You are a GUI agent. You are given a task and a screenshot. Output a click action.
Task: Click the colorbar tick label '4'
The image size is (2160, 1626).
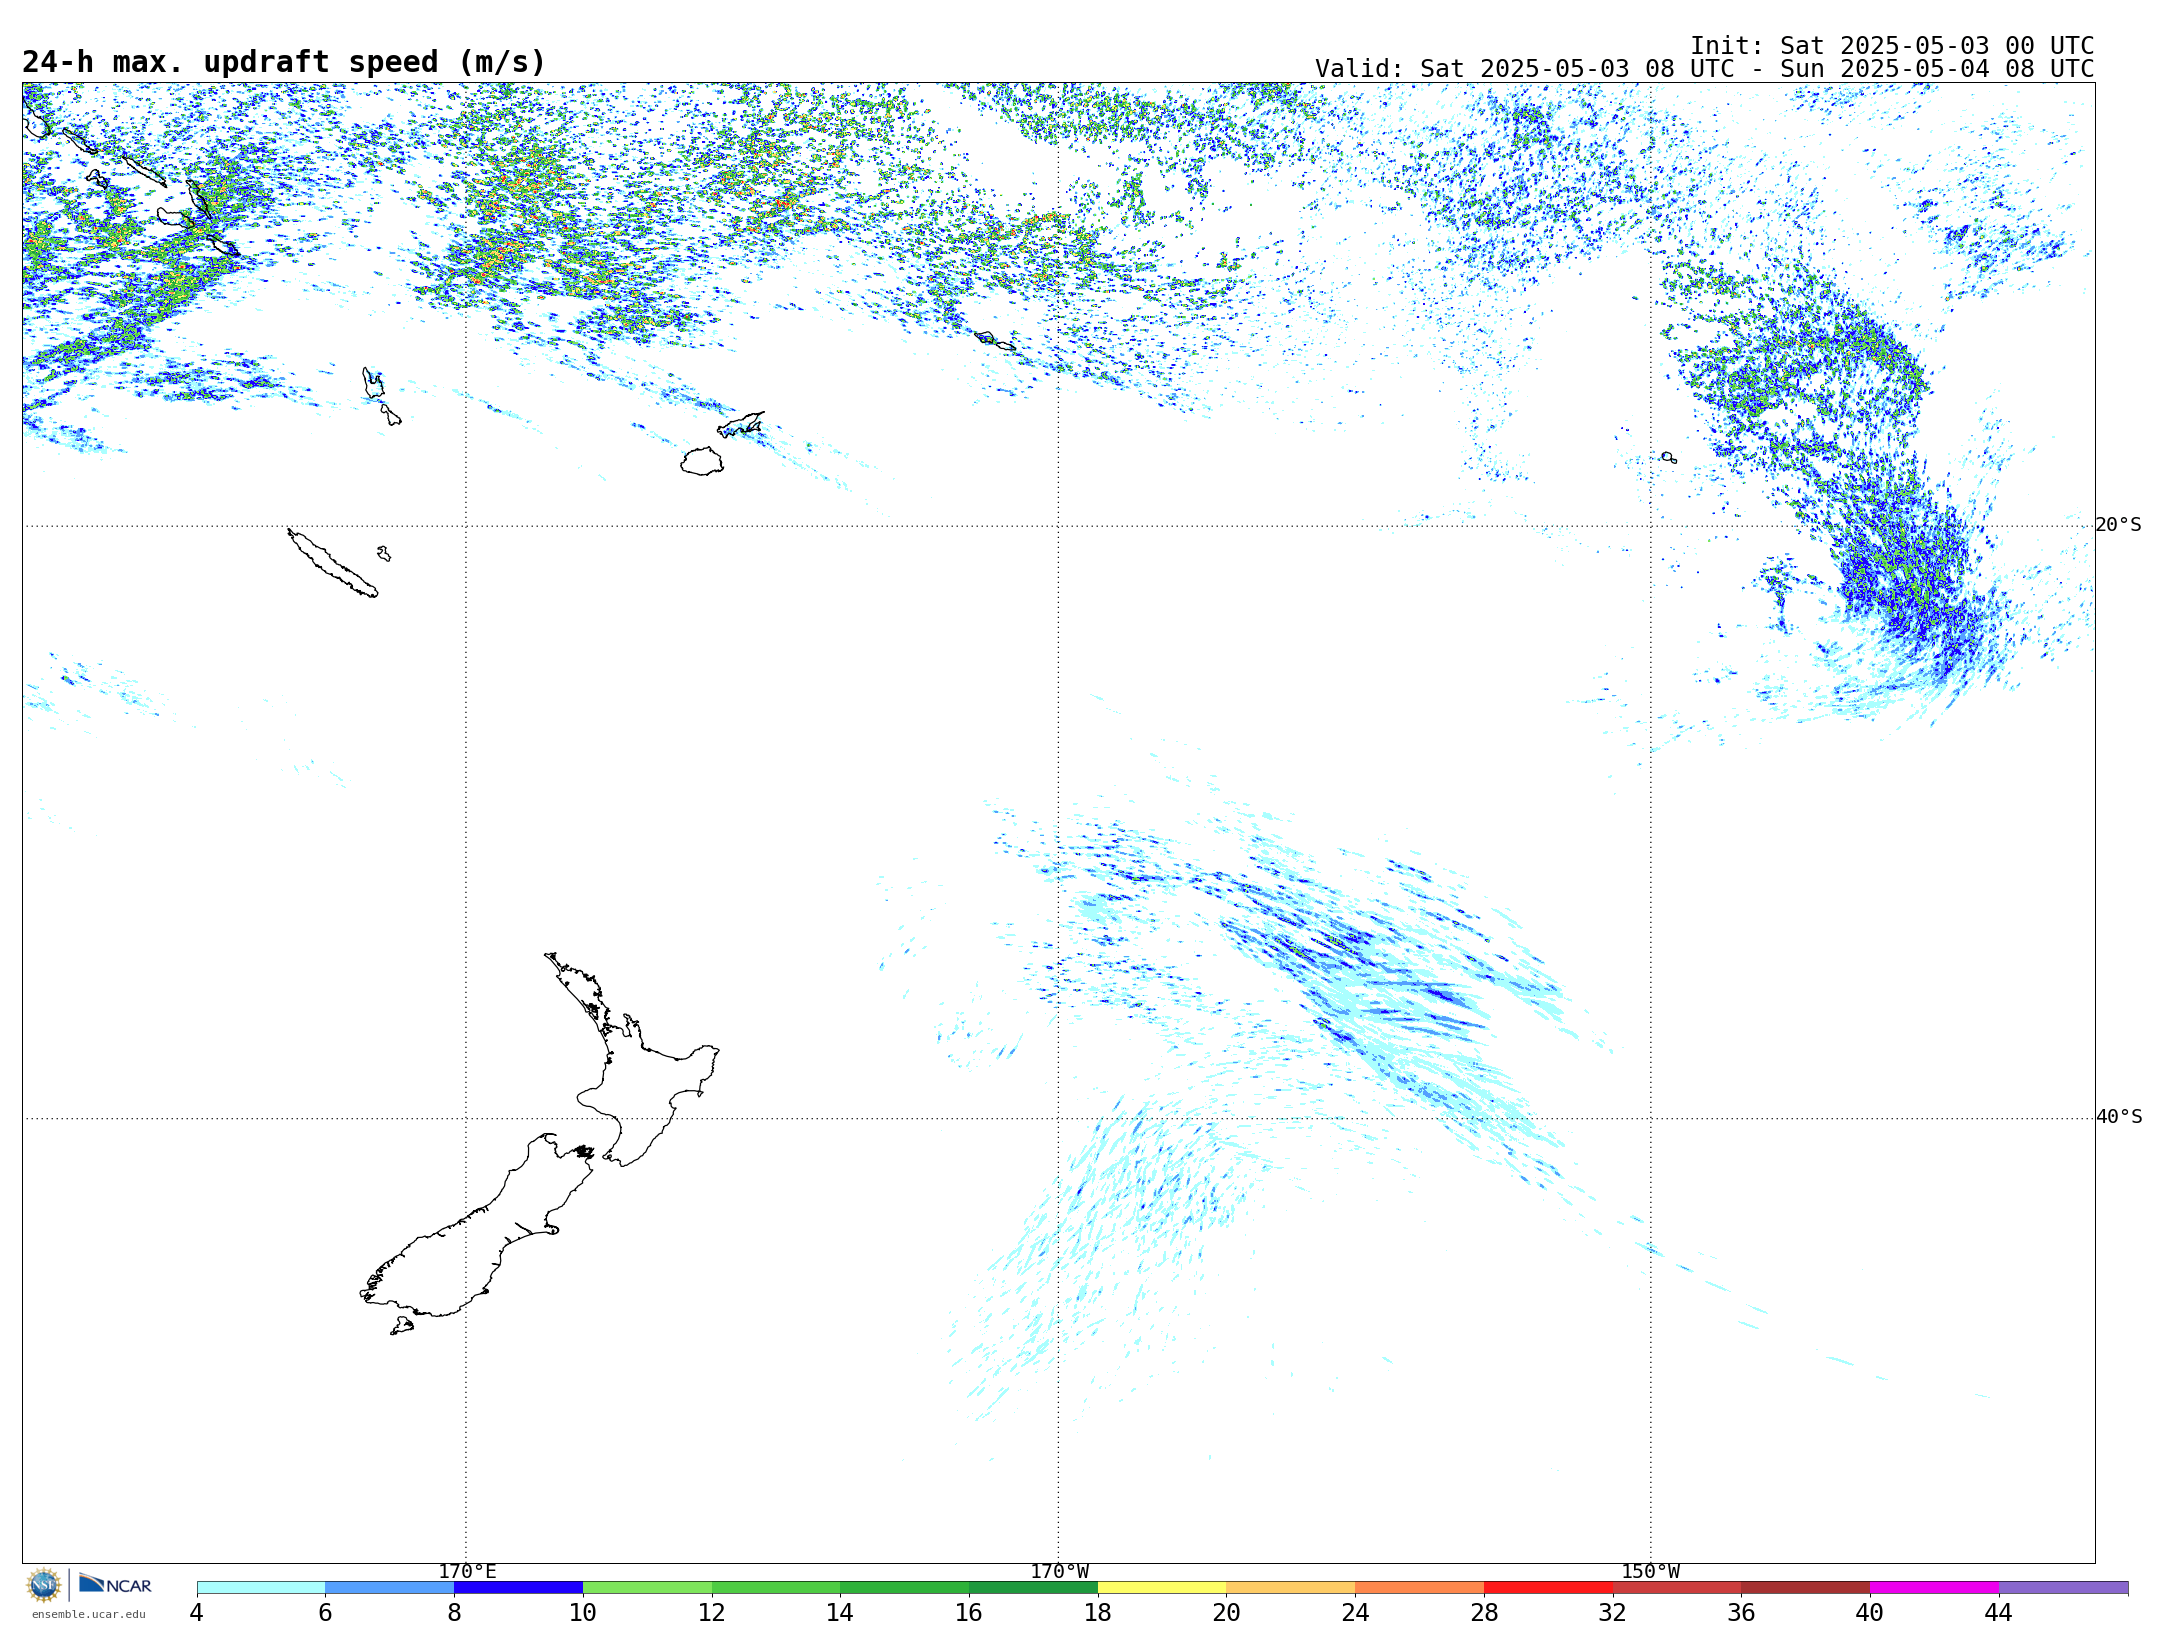pyautogui.click(x=197, y=1612)
